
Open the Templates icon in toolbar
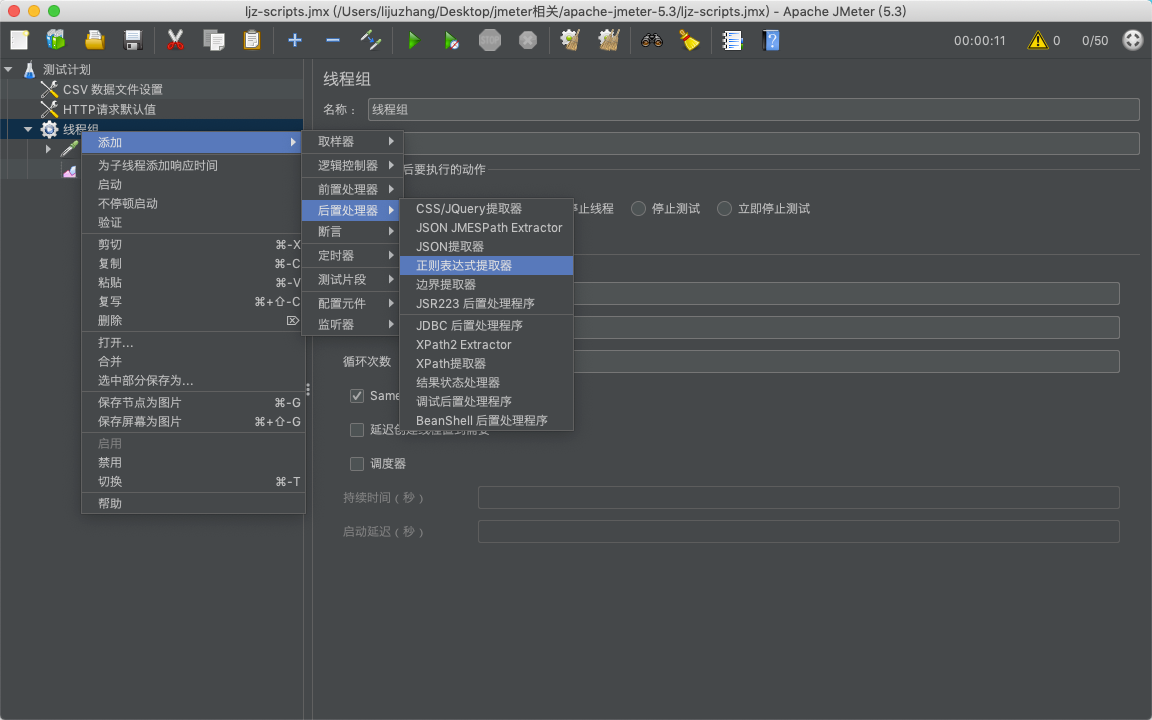point(56,40)
